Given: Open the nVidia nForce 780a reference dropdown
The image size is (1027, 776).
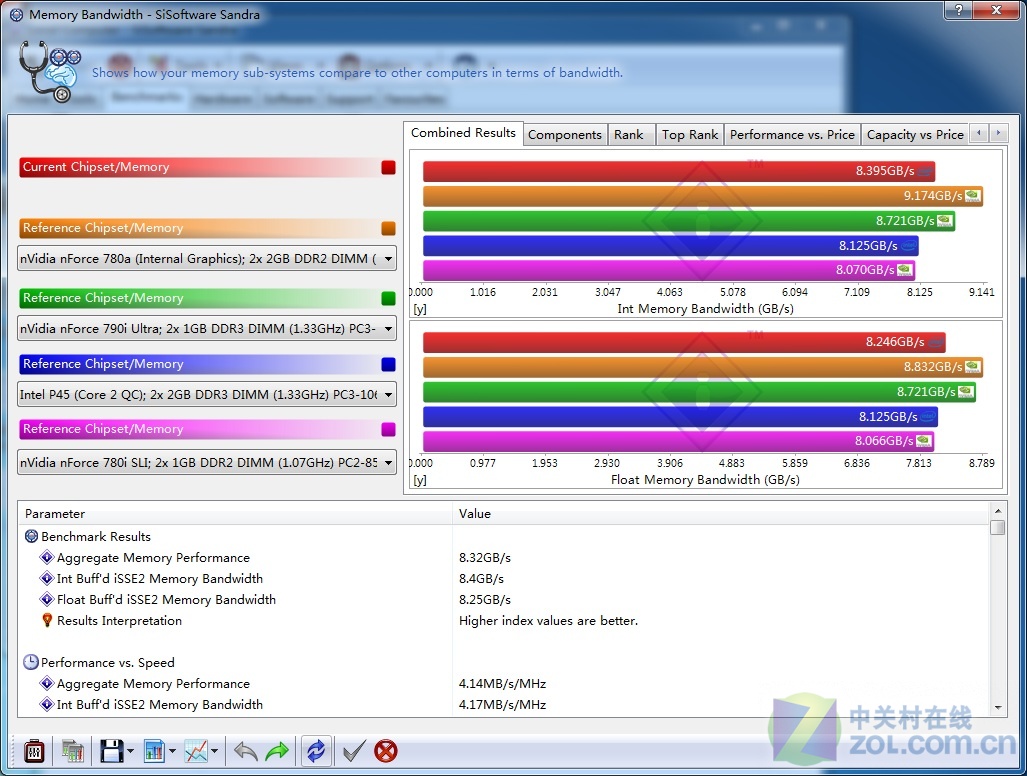Looking at the screenshot, I should click(207, 259).
